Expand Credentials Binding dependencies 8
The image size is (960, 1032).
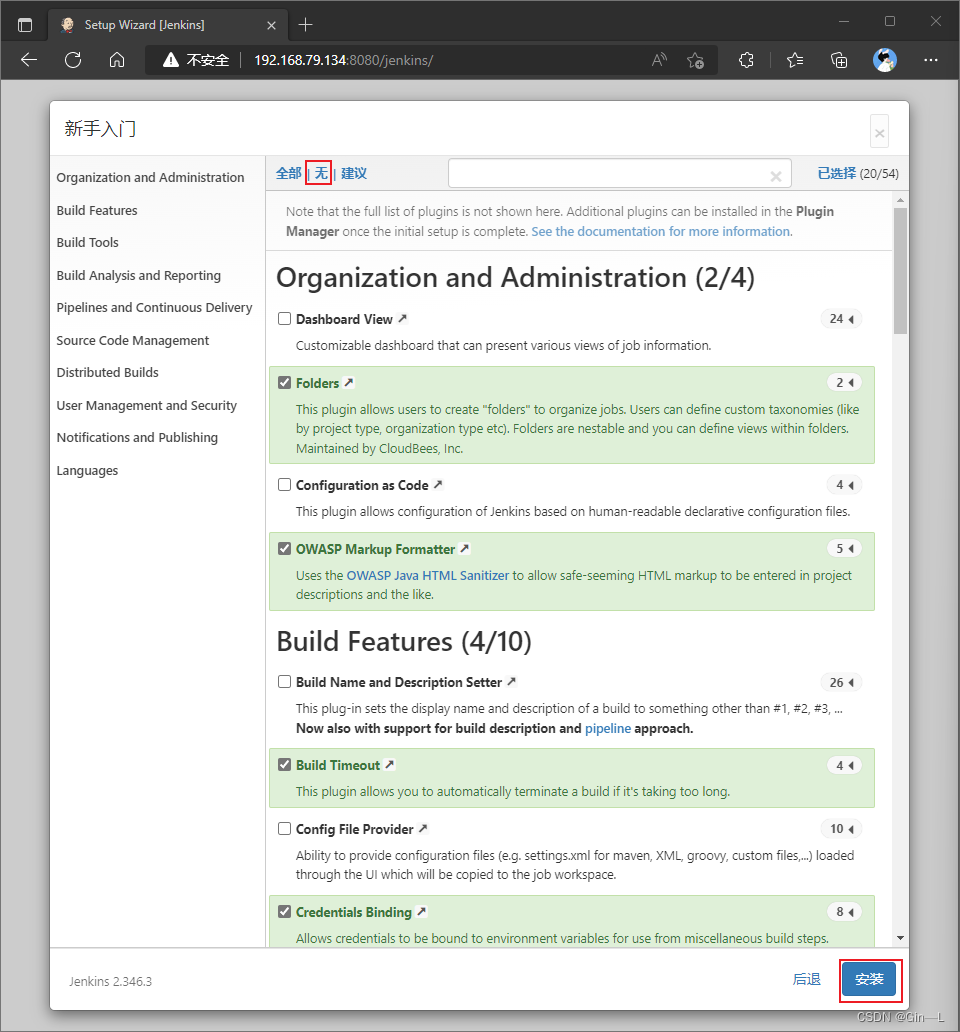pos(844,912)
